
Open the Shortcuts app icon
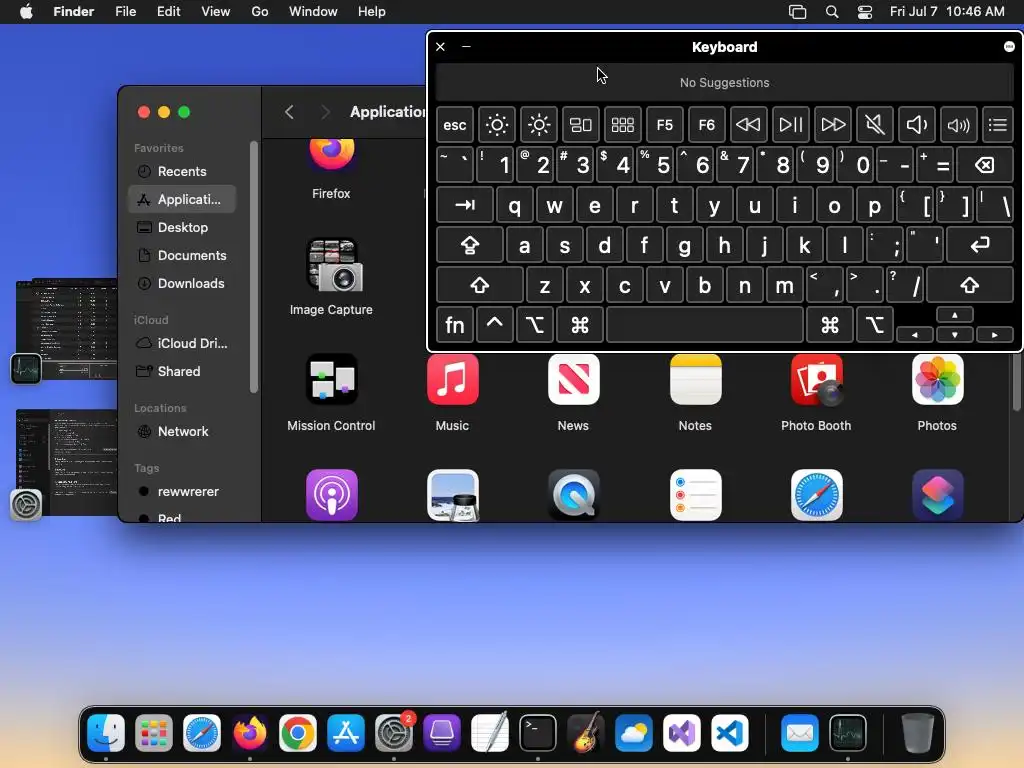[x=937, y=495]
